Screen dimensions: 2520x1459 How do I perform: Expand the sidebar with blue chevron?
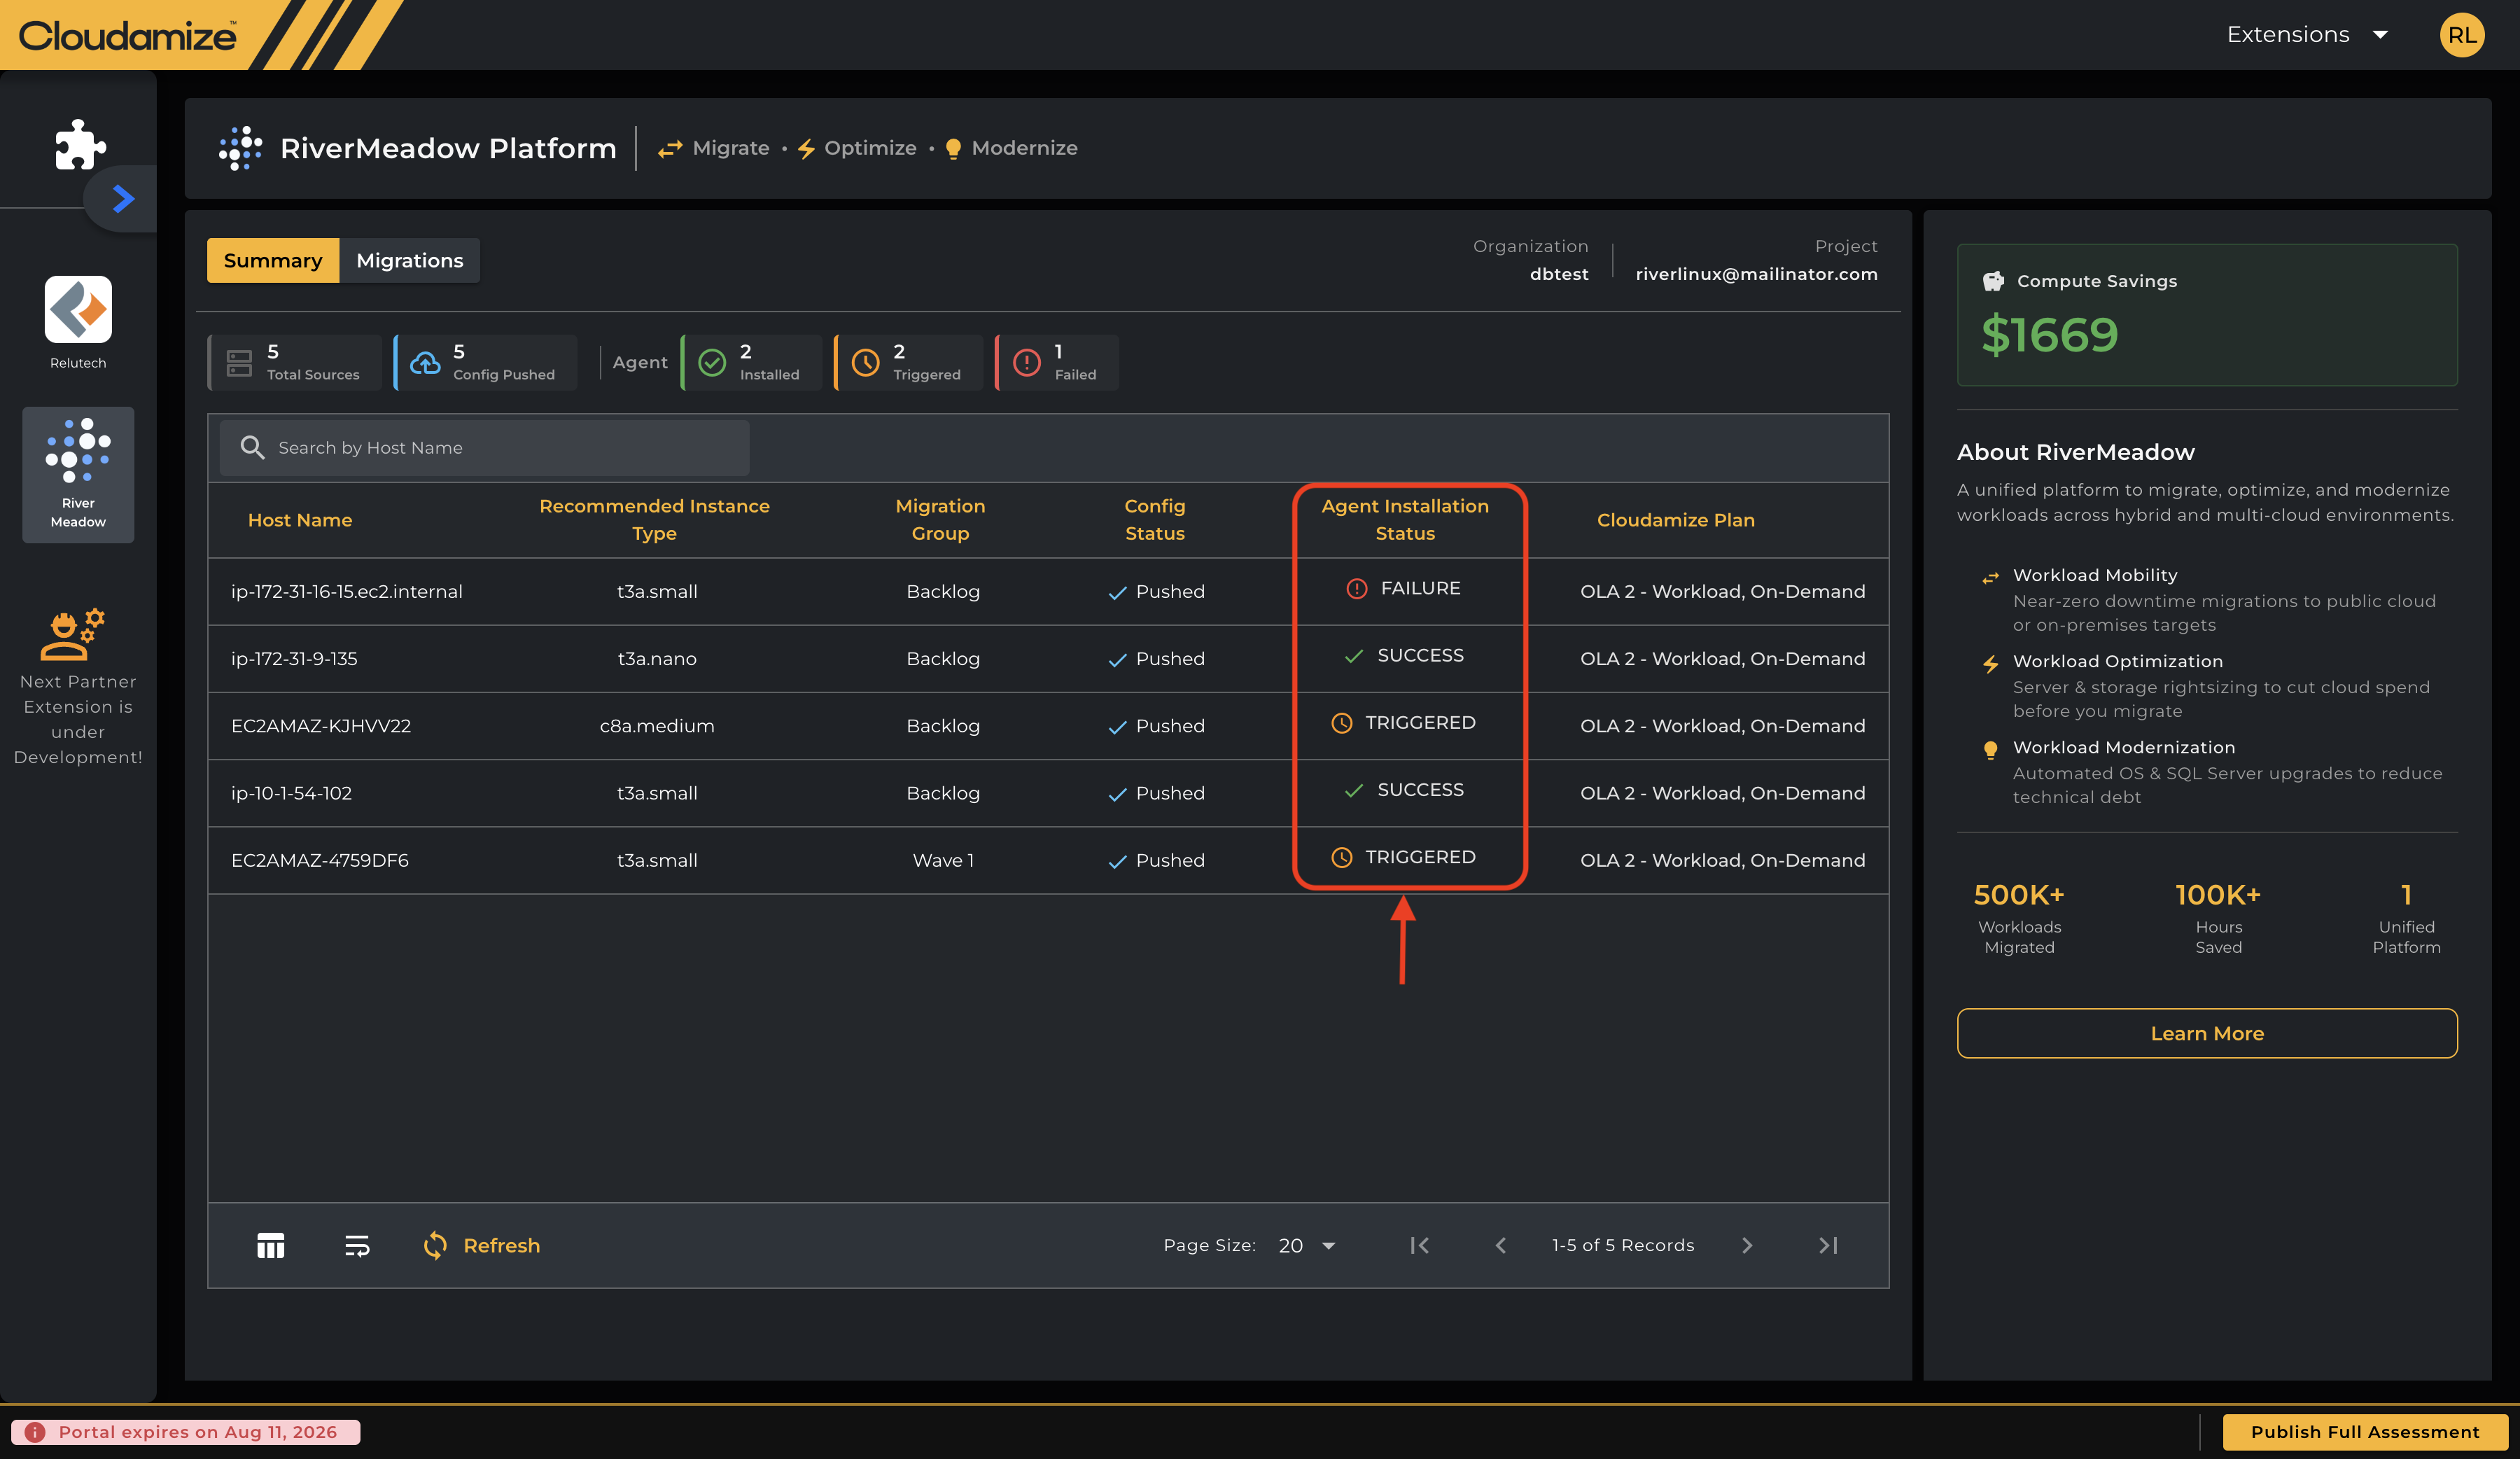pyautogui.click(x=123, y=199)
